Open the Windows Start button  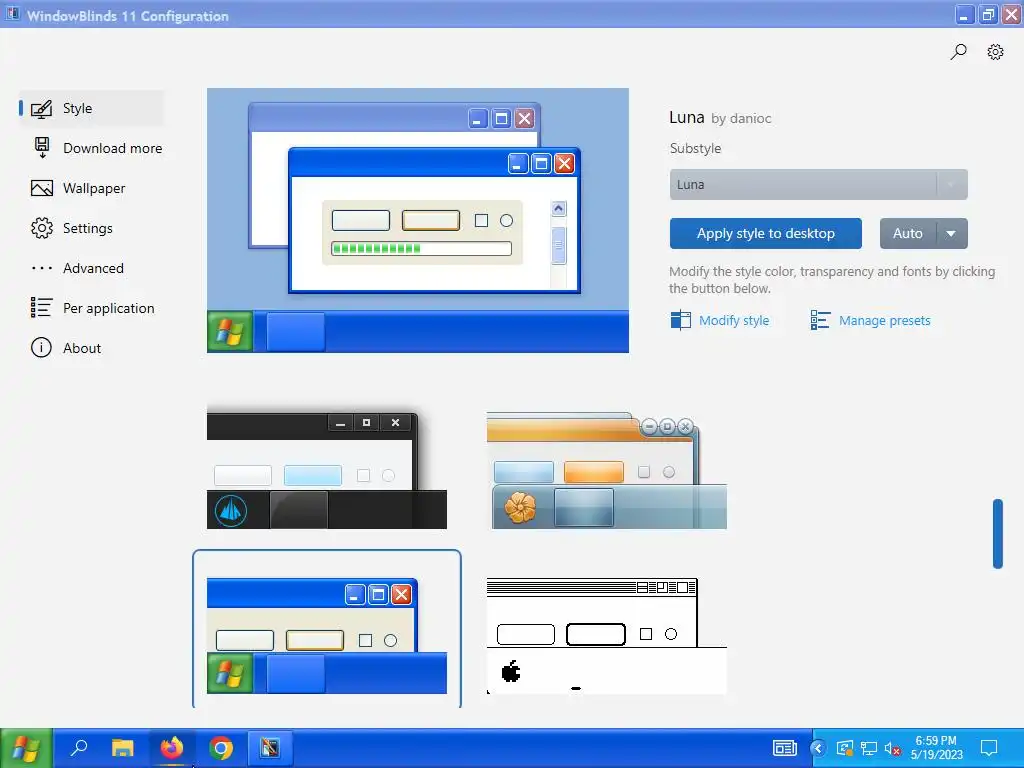point(26,748)
